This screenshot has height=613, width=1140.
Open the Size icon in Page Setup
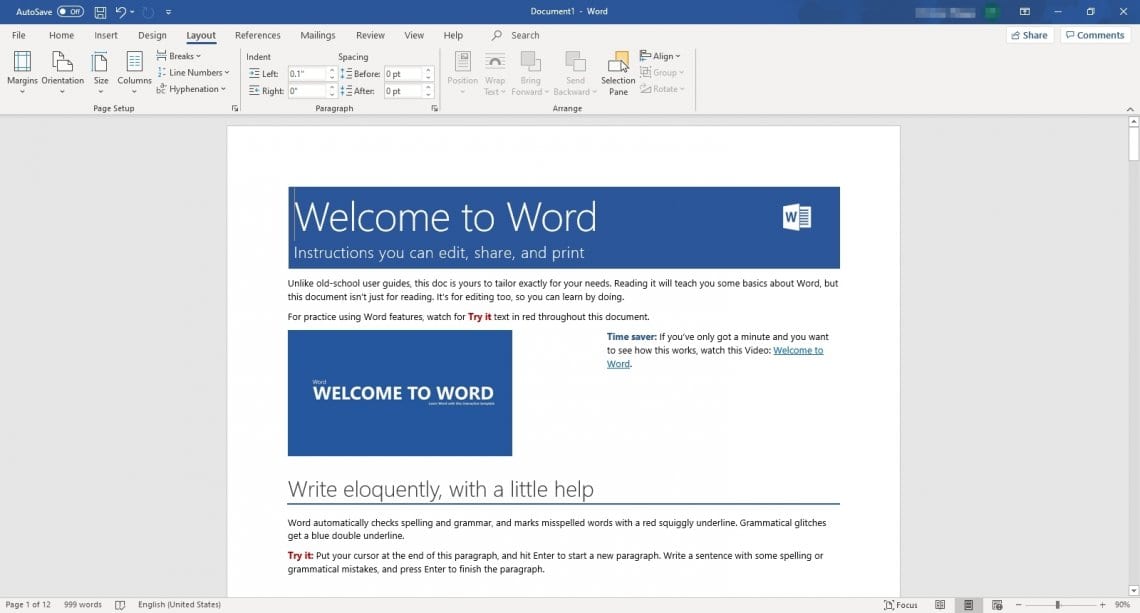click(x=100, y=71)
